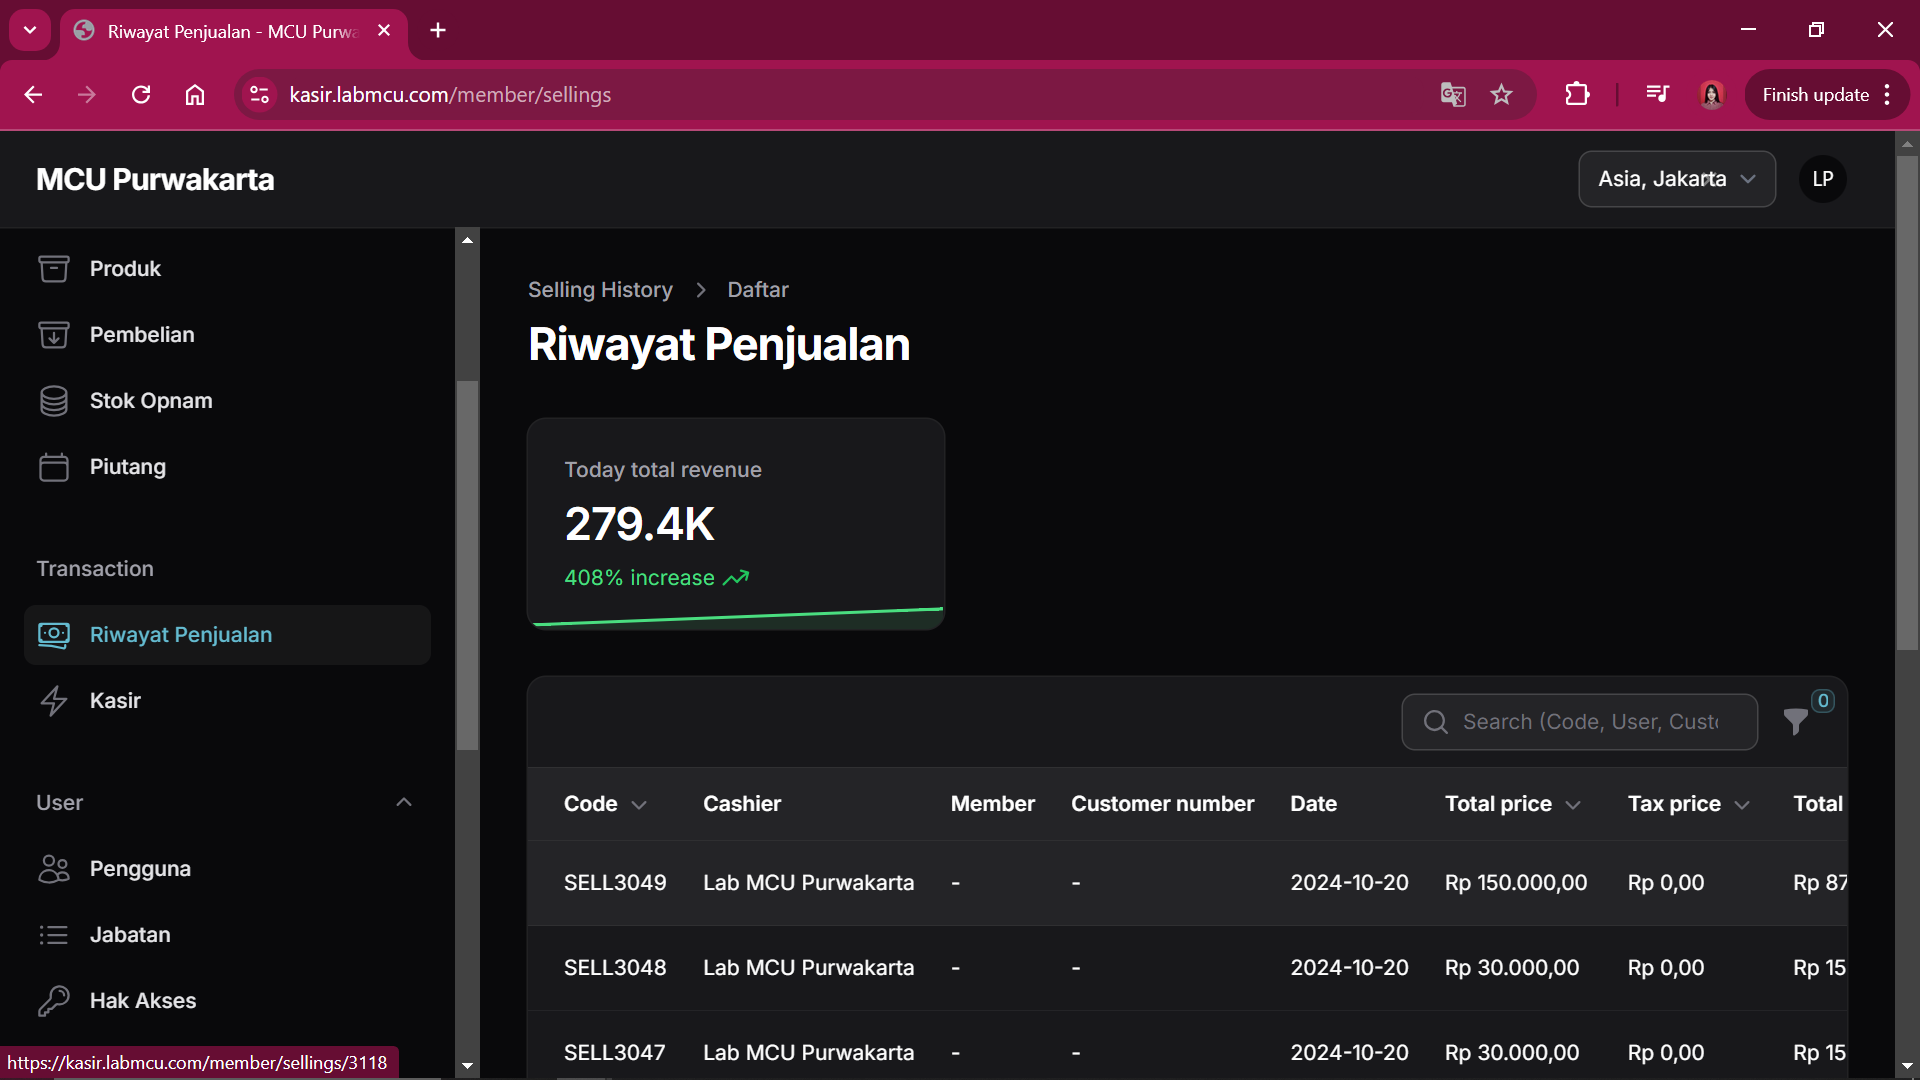This screenshot has height=1080, width=1920.
Task: Select Riwayat Penjualan in the sidebar menu
Action: point(180,635)
